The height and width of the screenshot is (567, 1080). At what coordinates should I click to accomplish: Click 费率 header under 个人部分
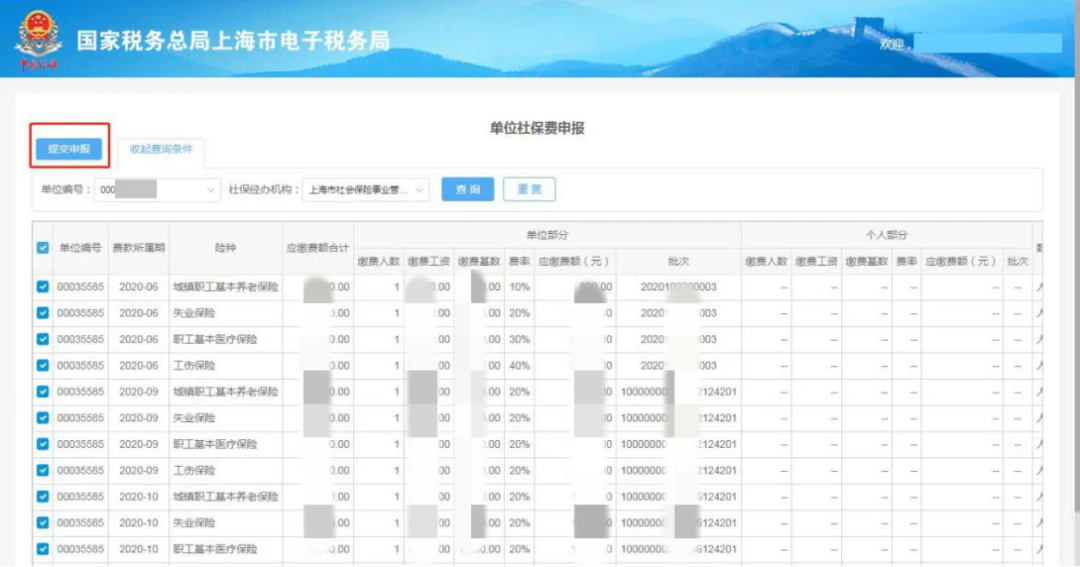point(906,261)
